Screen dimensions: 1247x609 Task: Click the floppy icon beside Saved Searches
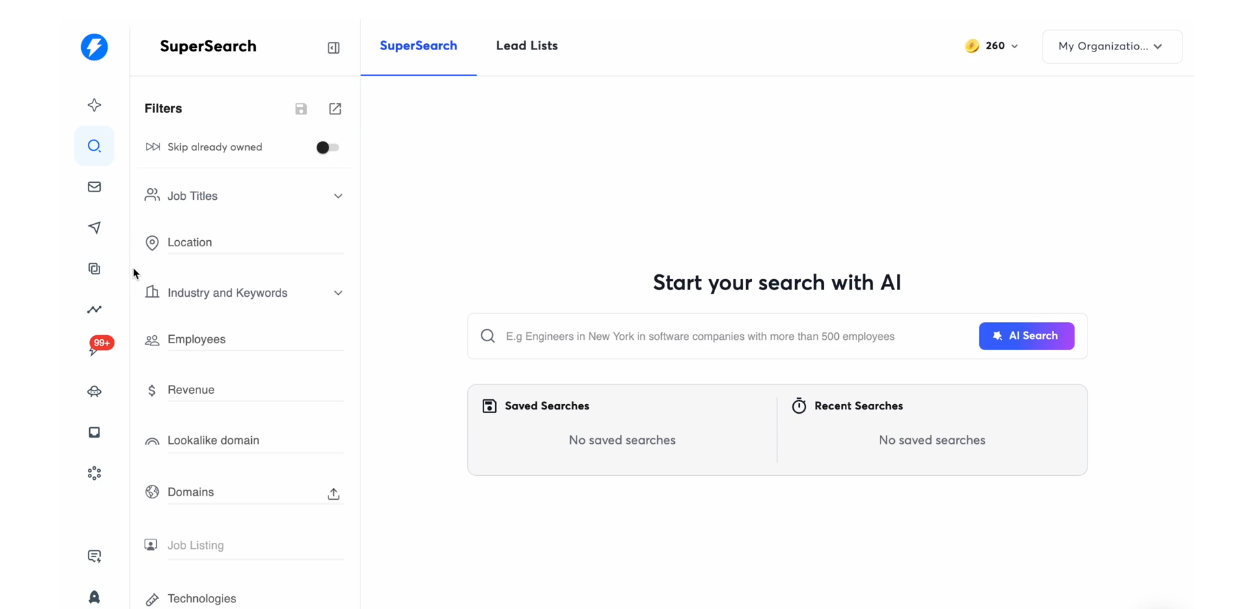pos(490,406)
